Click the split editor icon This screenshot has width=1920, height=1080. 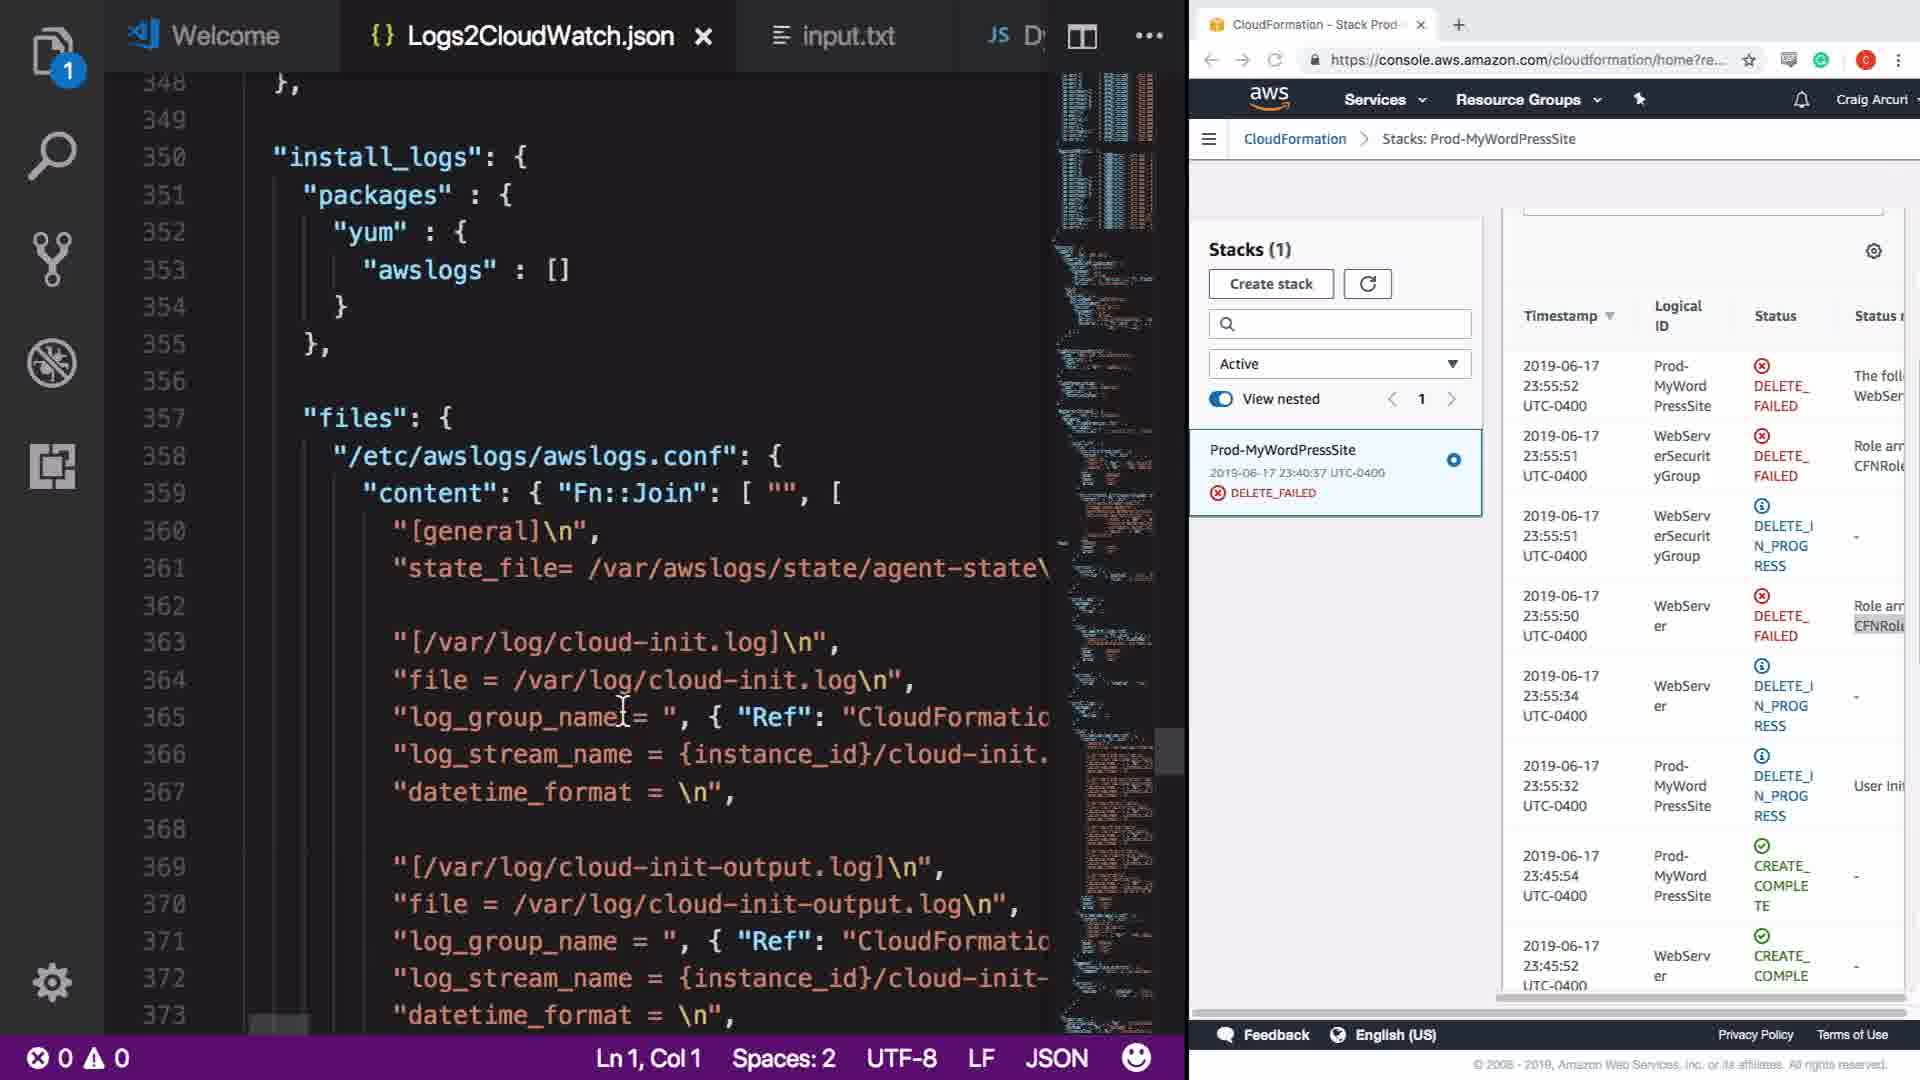coord(1082,37)
